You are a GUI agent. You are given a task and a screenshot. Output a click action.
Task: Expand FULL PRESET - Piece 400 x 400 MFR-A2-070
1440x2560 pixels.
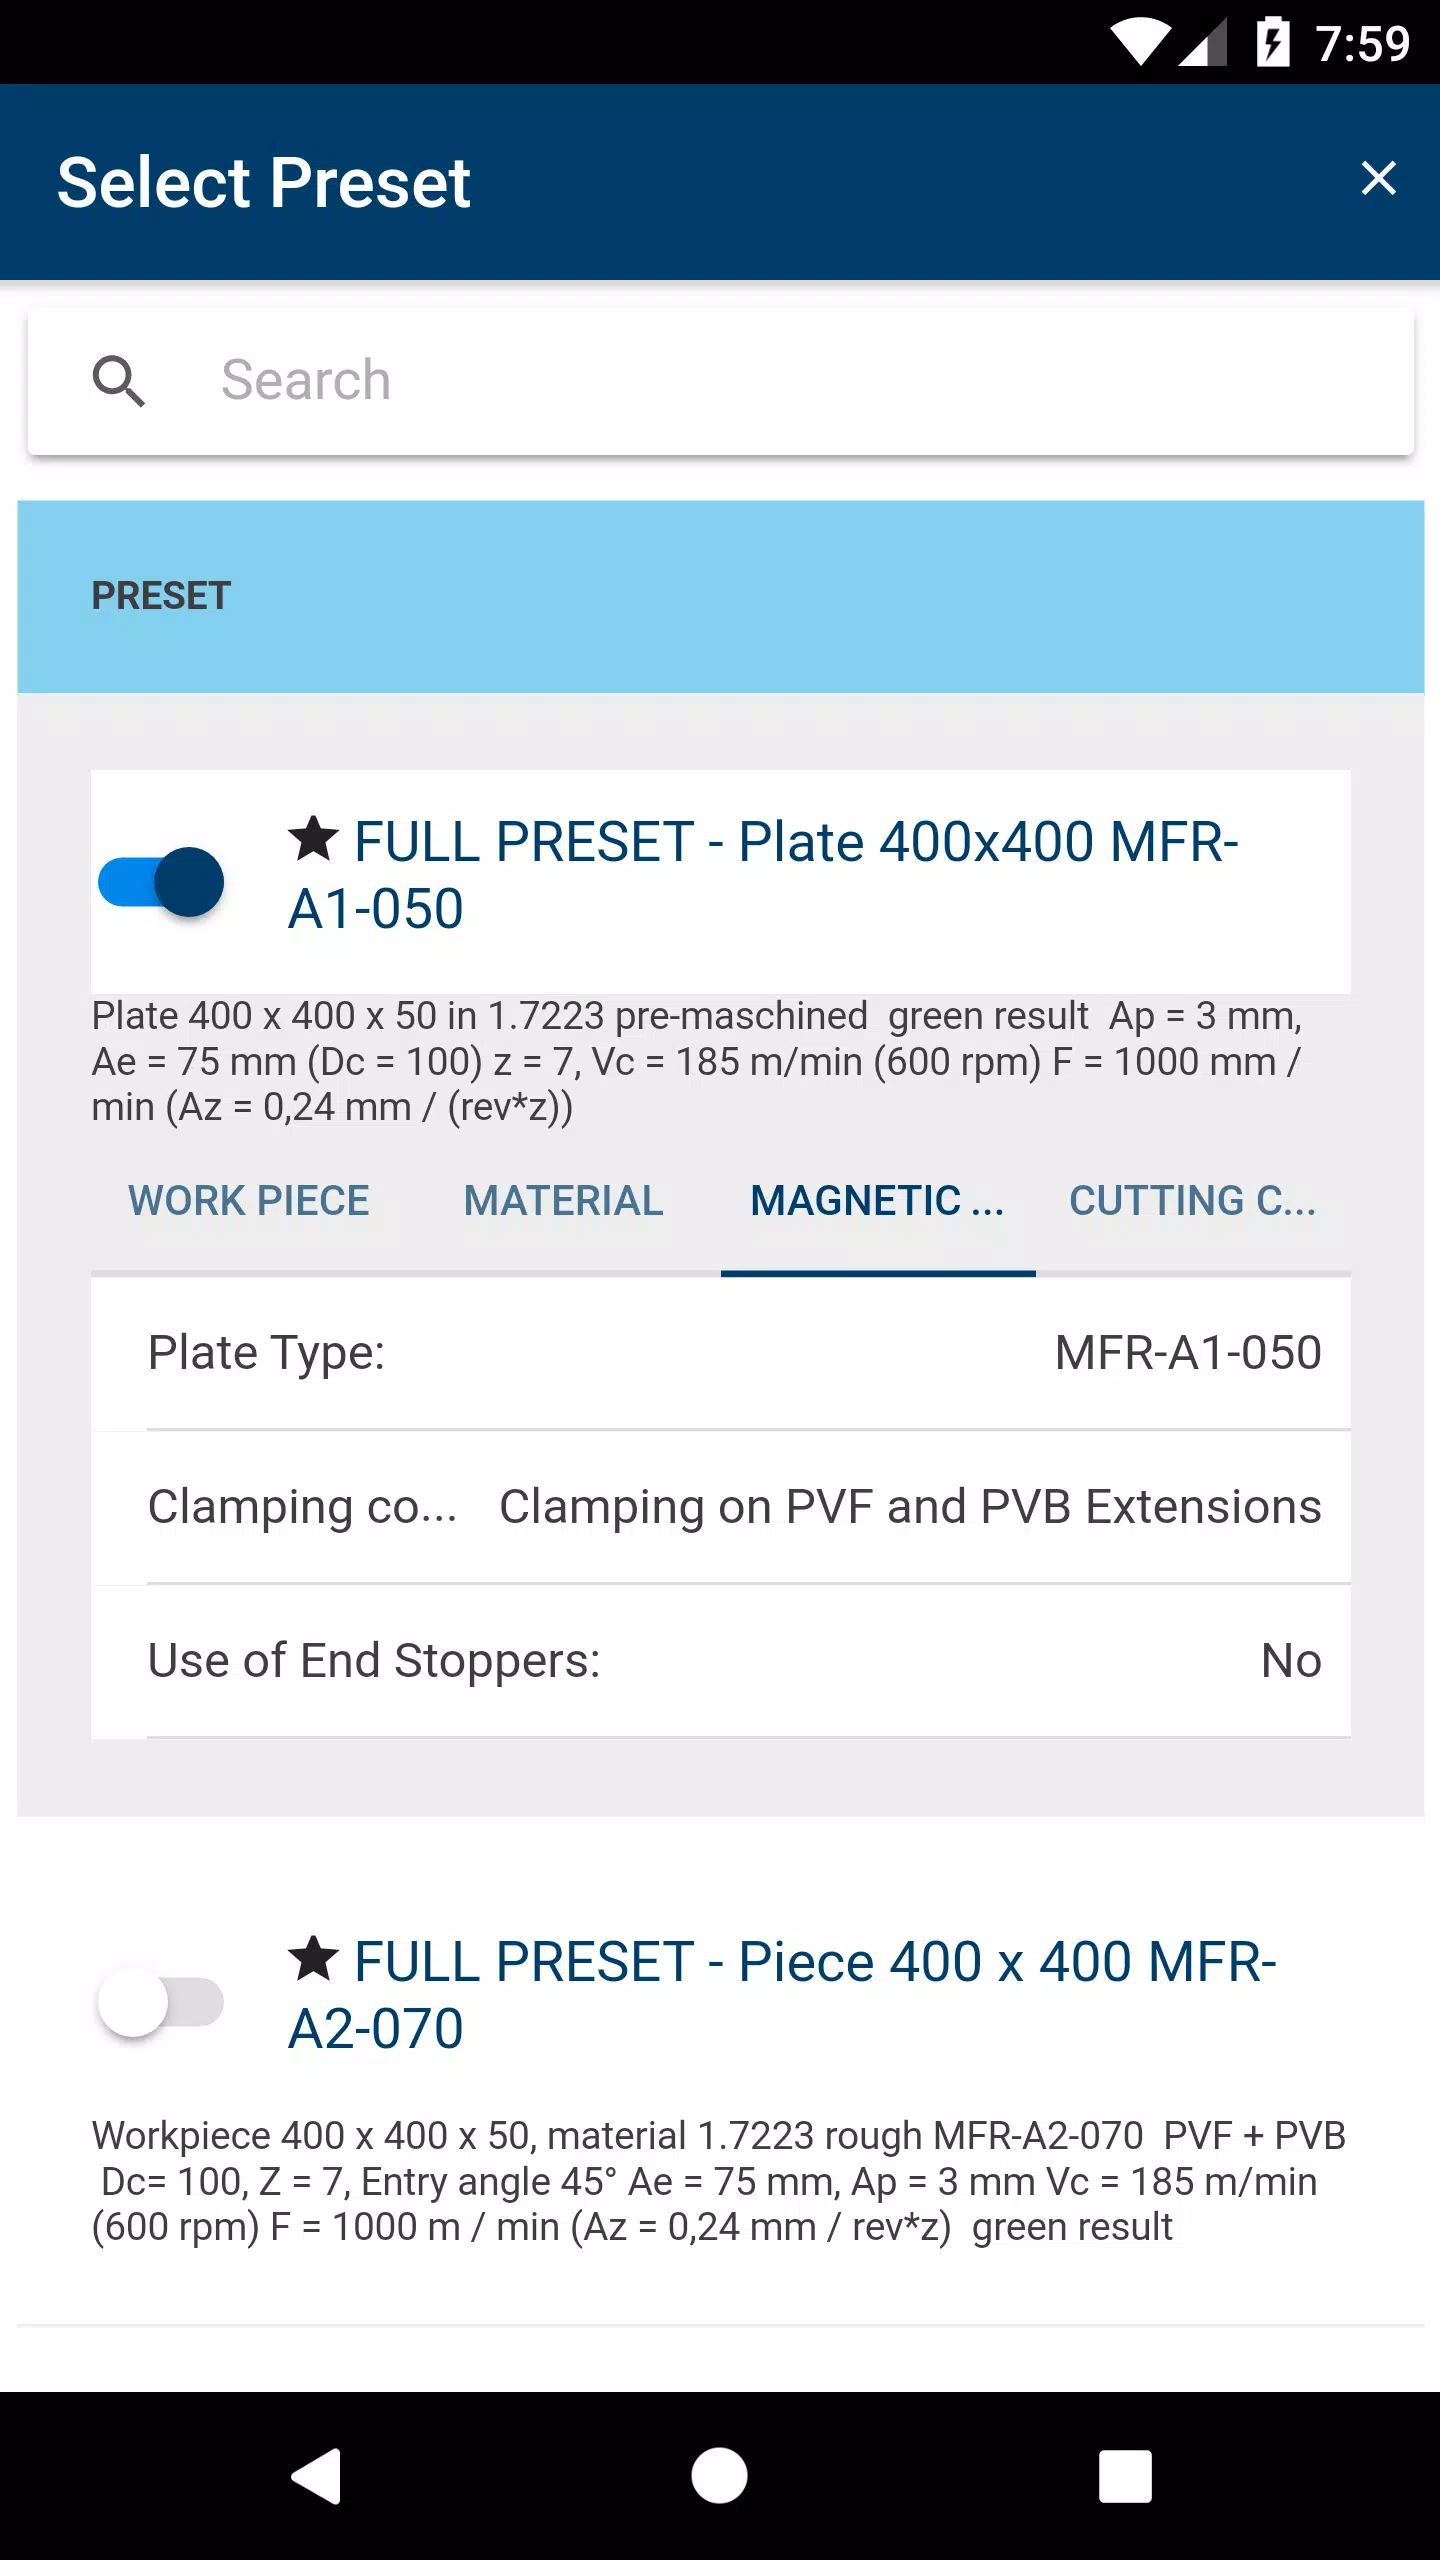(783, 1995)
